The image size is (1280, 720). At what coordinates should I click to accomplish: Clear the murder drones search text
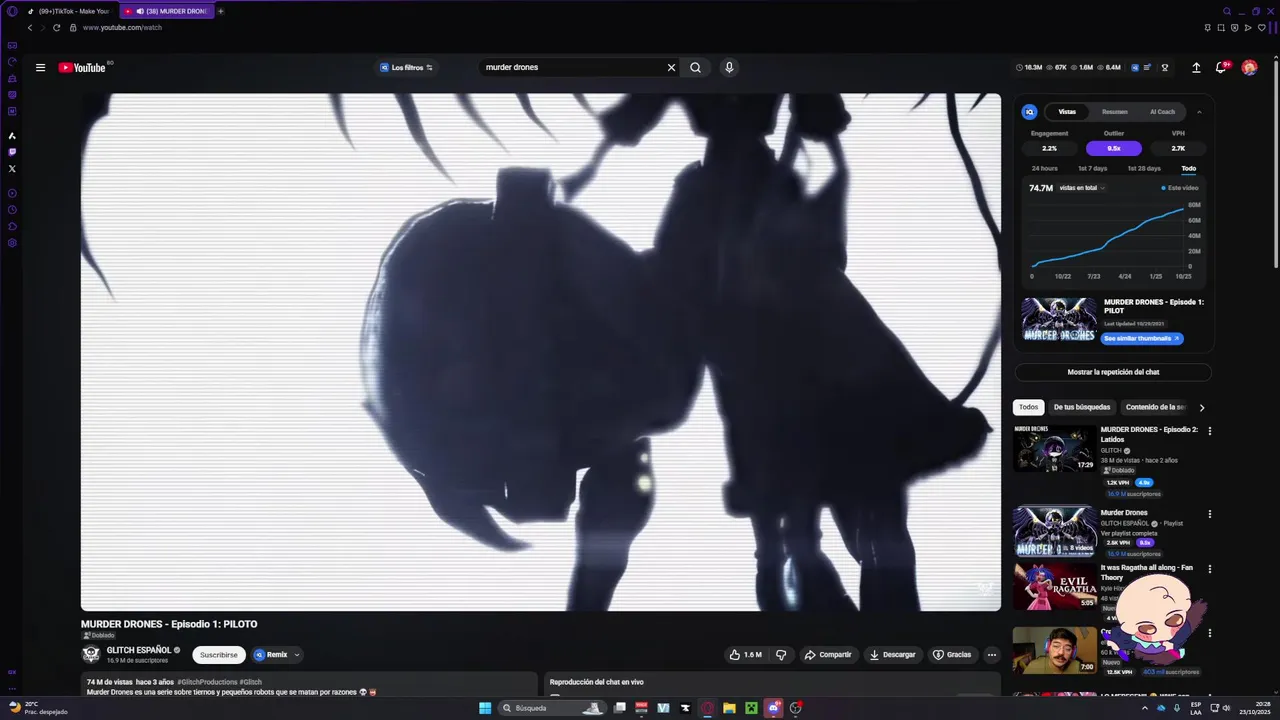tap(671, 68)
